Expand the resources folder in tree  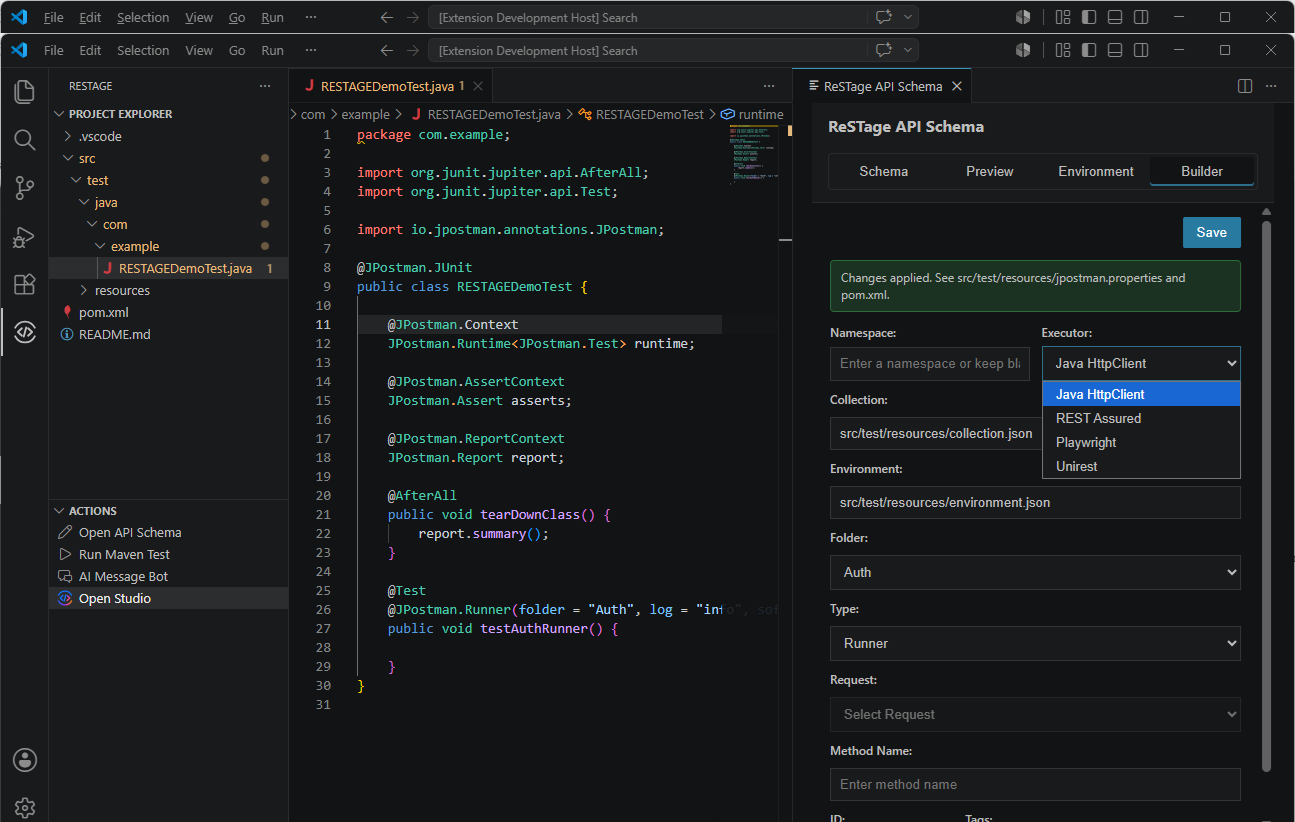(x=122, y=290)
